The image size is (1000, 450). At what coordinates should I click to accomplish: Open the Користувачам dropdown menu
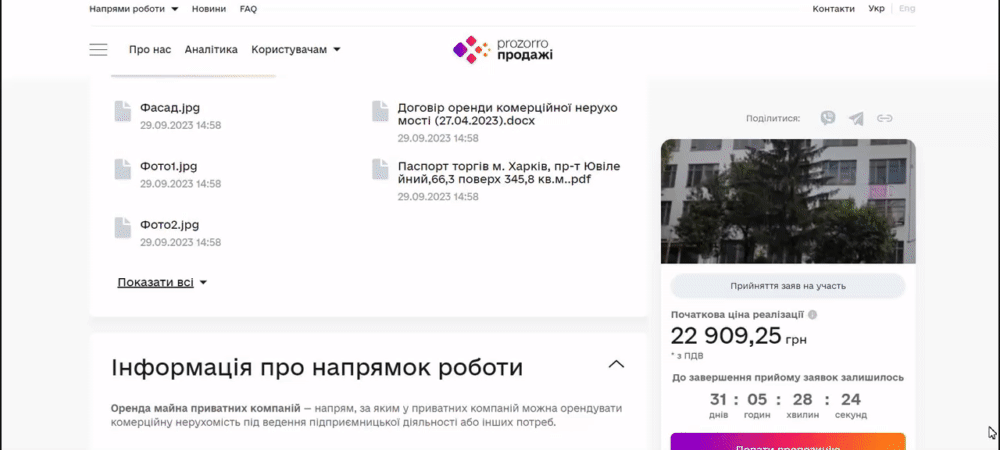click(x=296, y=50)
